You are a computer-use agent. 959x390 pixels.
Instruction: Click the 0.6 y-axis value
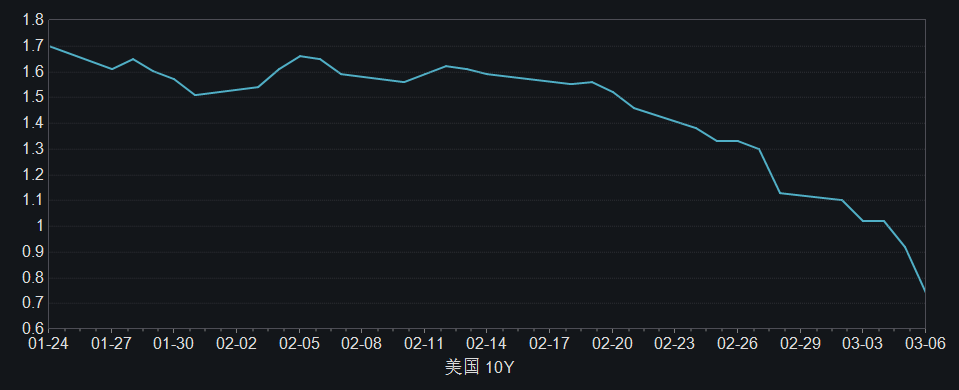(x=32, y=329)
